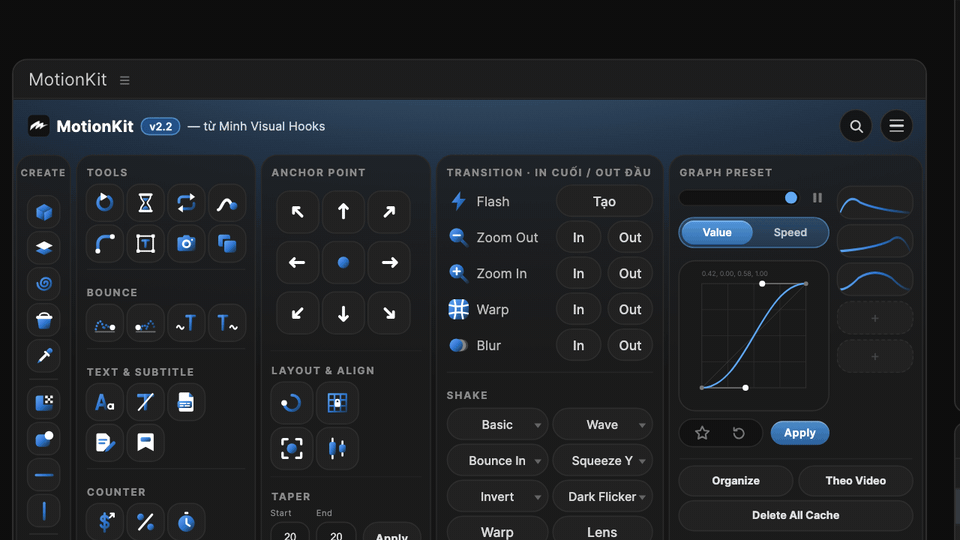
Task: Open the header hamburger menu button
Action: tap(896, 126)
